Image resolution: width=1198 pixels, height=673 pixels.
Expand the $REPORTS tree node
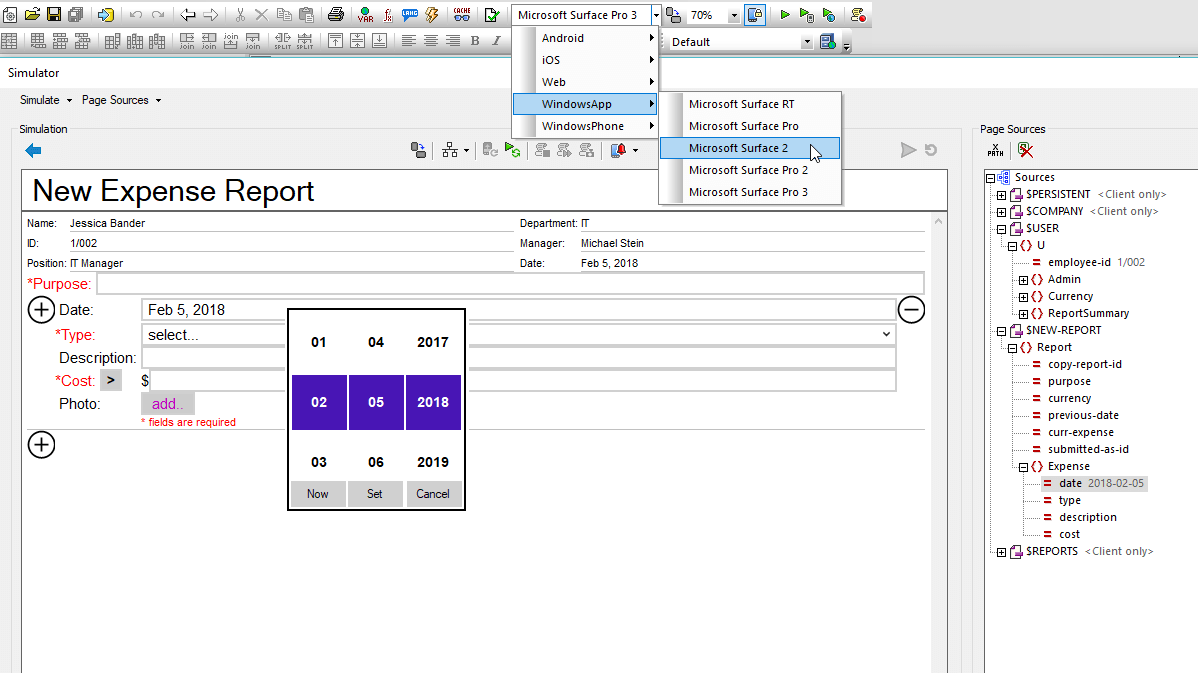[x=1002, y=552]
